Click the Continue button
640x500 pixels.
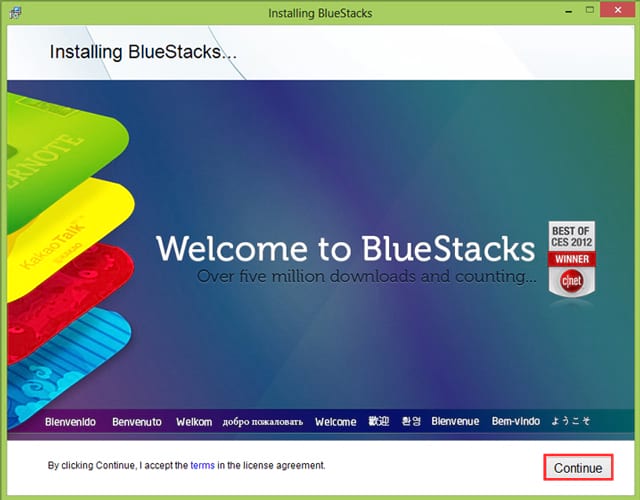[578, 468]
